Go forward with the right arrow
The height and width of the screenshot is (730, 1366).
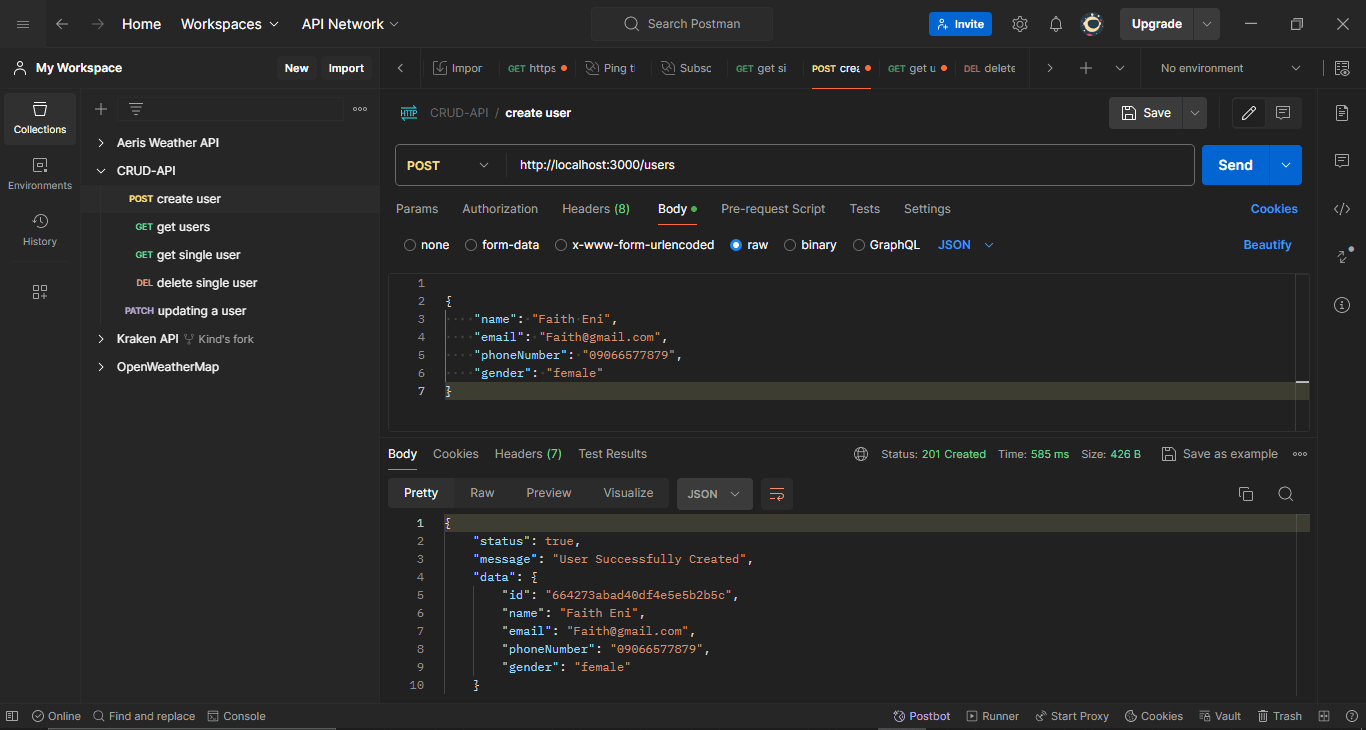(x=98, y=24)
